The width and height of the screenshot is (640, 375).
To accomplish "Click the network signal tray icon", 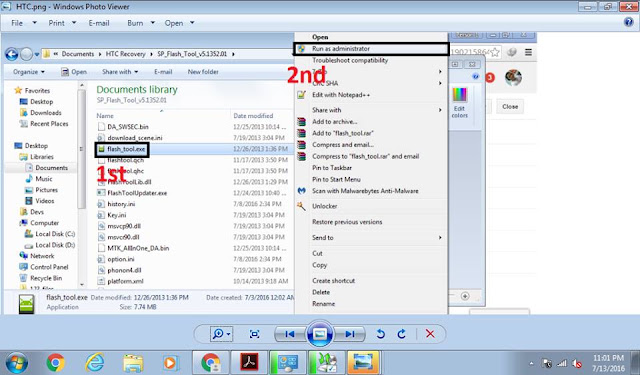I will click(562, 363).
